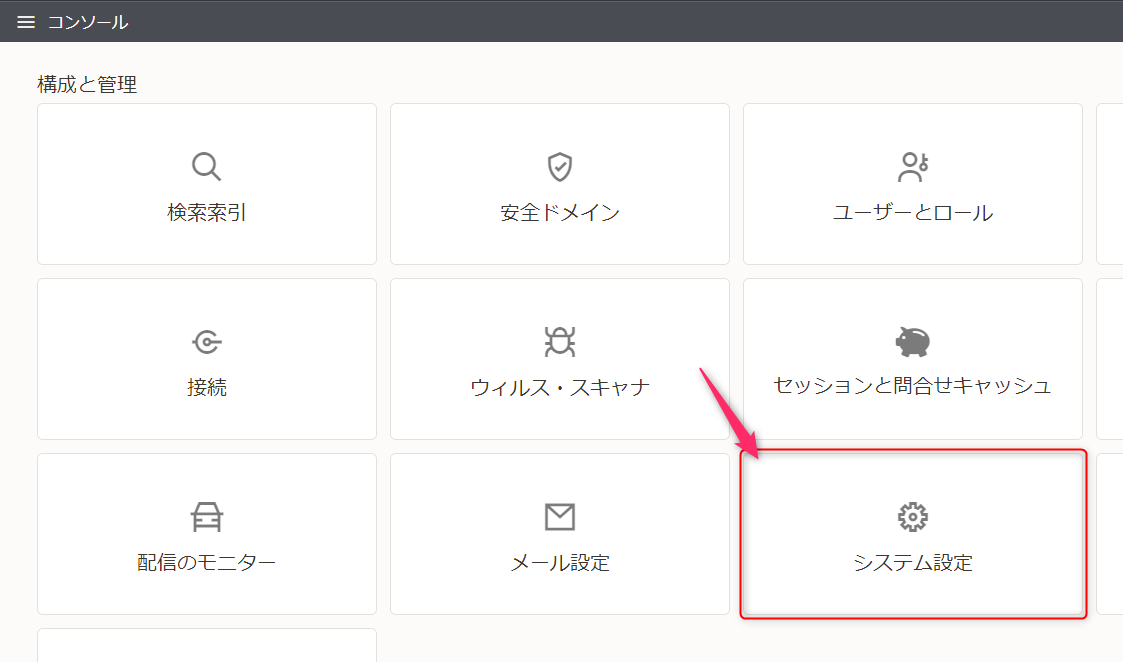The width and height of the screenshot is (1123, 662).
Task: Open the メール設定 label
Action: pyautogui.click(x=559, y=563)
